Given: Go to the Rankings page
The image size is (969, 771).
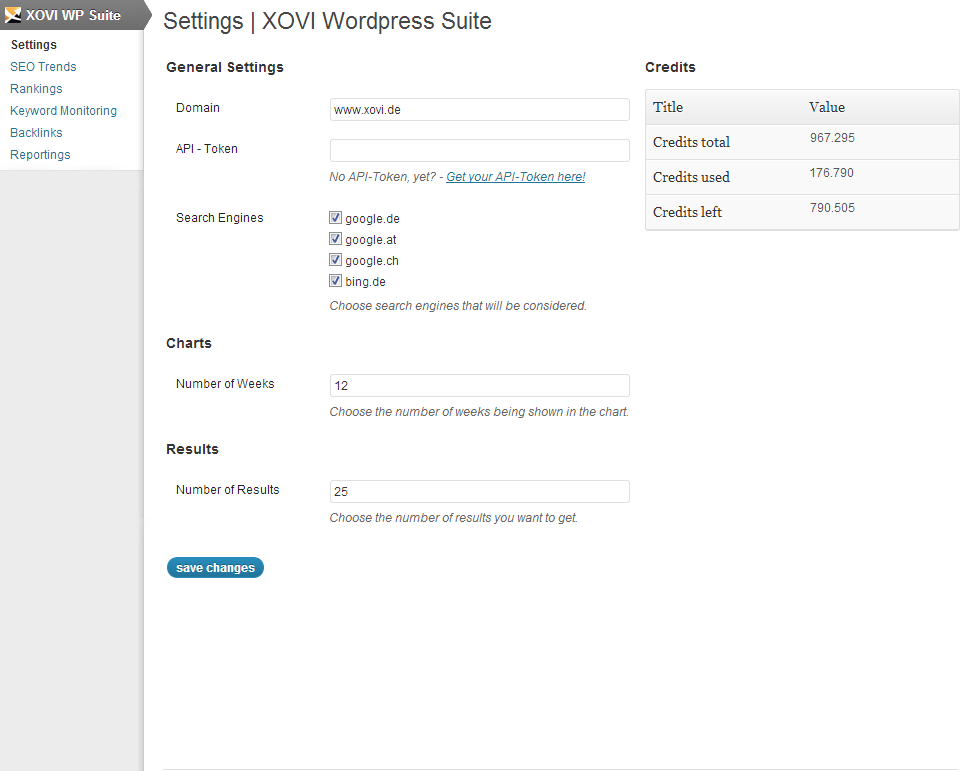Looking at the screenshot, I should [36, 88].
